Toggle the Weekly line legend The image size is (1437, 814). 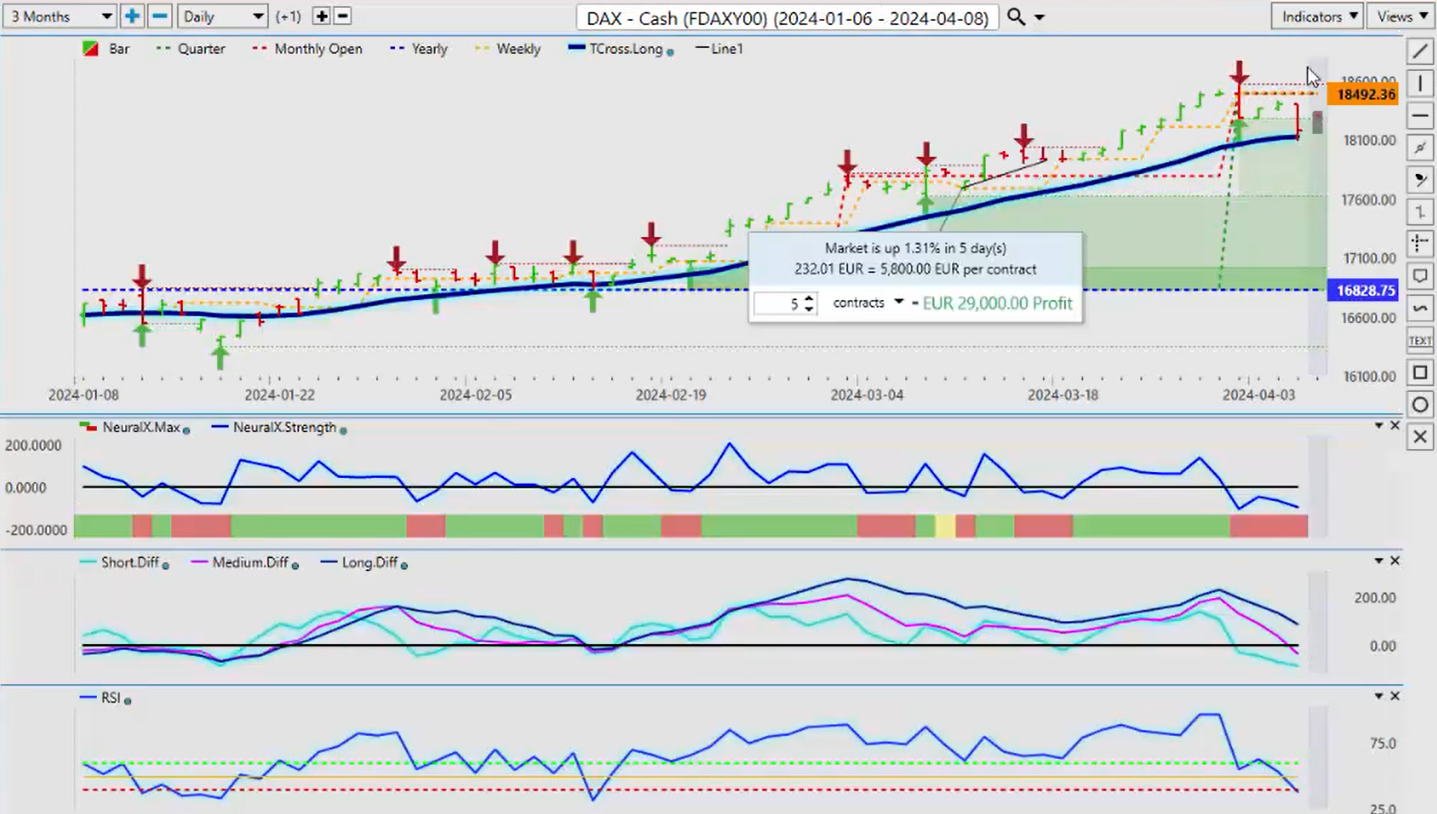pyautogui.click(x=506, y=48)
